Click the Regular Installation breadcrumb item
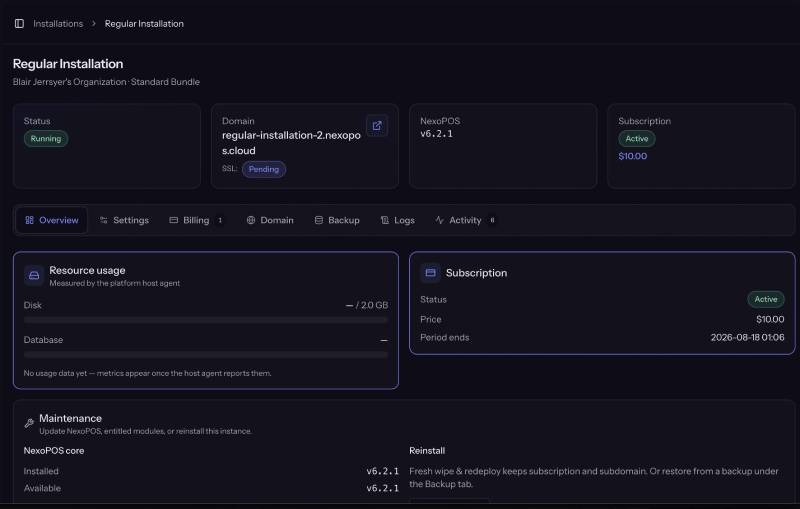The width and height of the screenshot is (800, 509). [x=144, y=23]
